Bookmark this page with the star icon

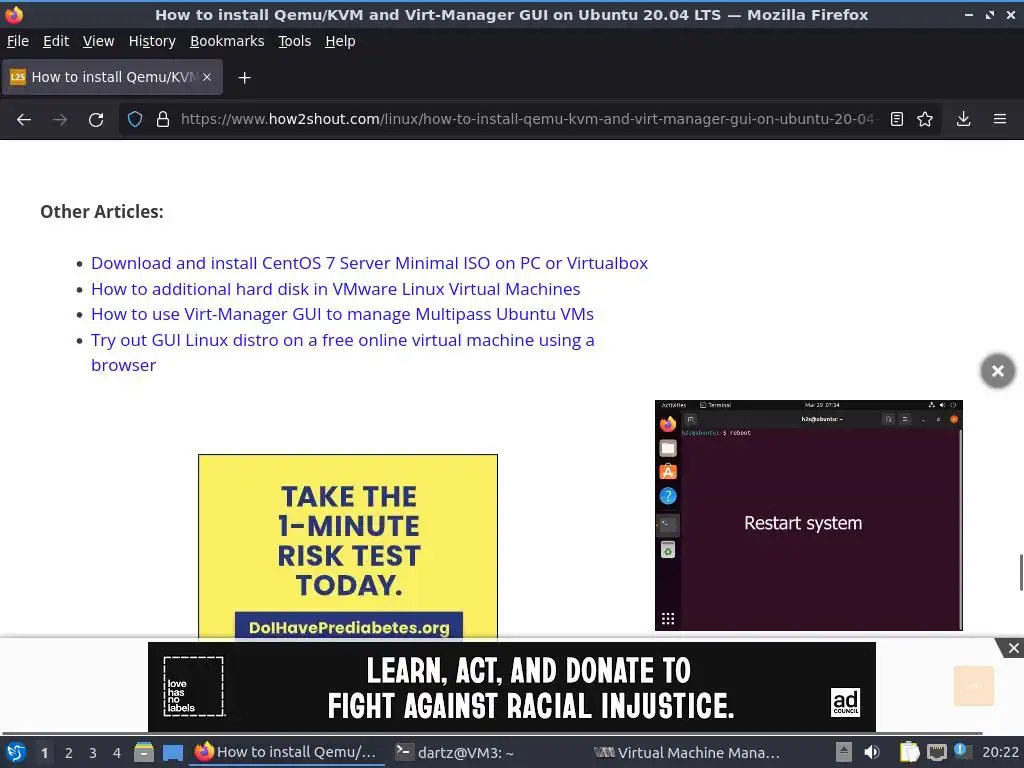click(x=925, y=120)
